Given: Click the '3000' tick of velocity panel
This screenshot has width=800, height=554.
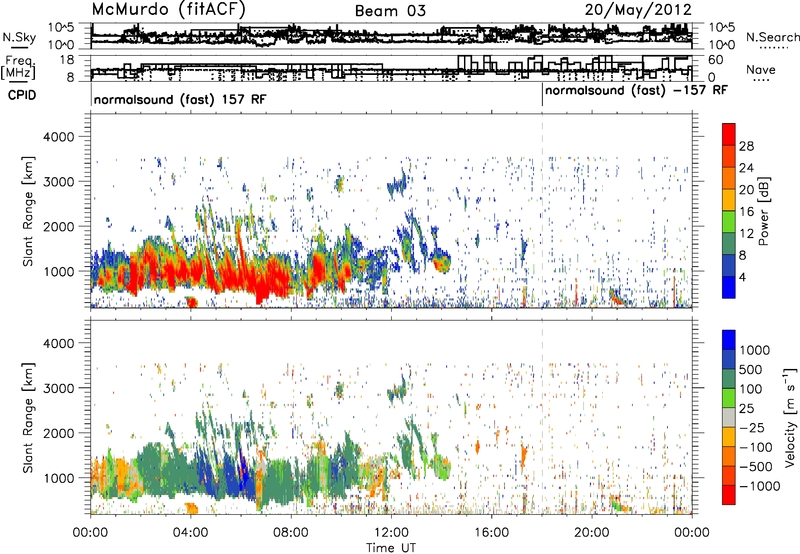Looking at the screenshot, I should click(59, 388).
